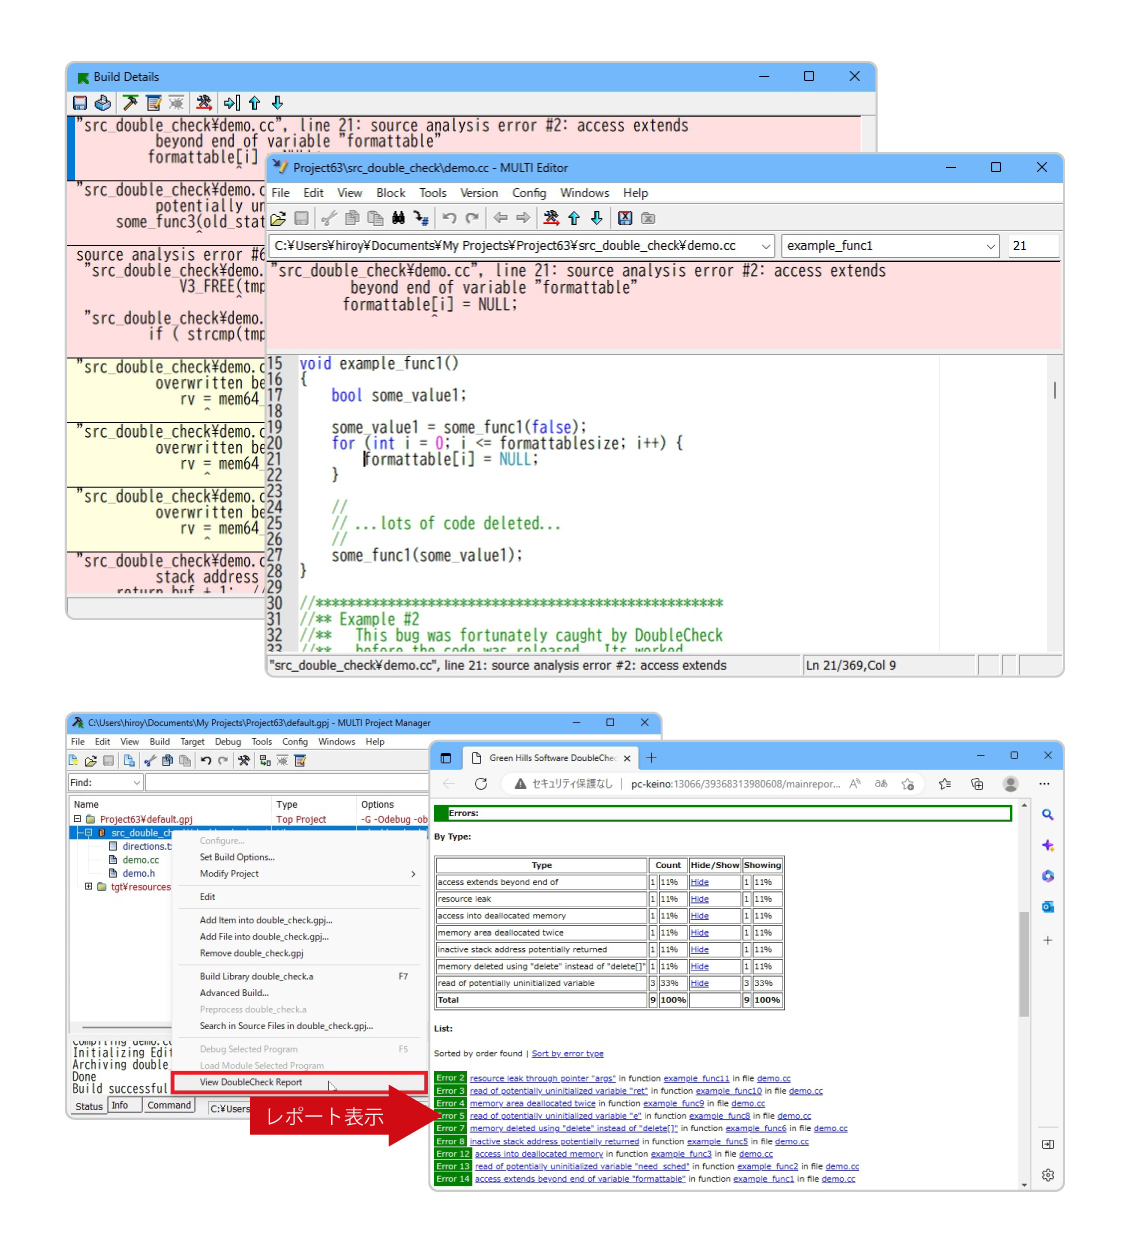Open browser sidebar settings gear
This screenshot has width=1130, height=1260.
1048,1175
